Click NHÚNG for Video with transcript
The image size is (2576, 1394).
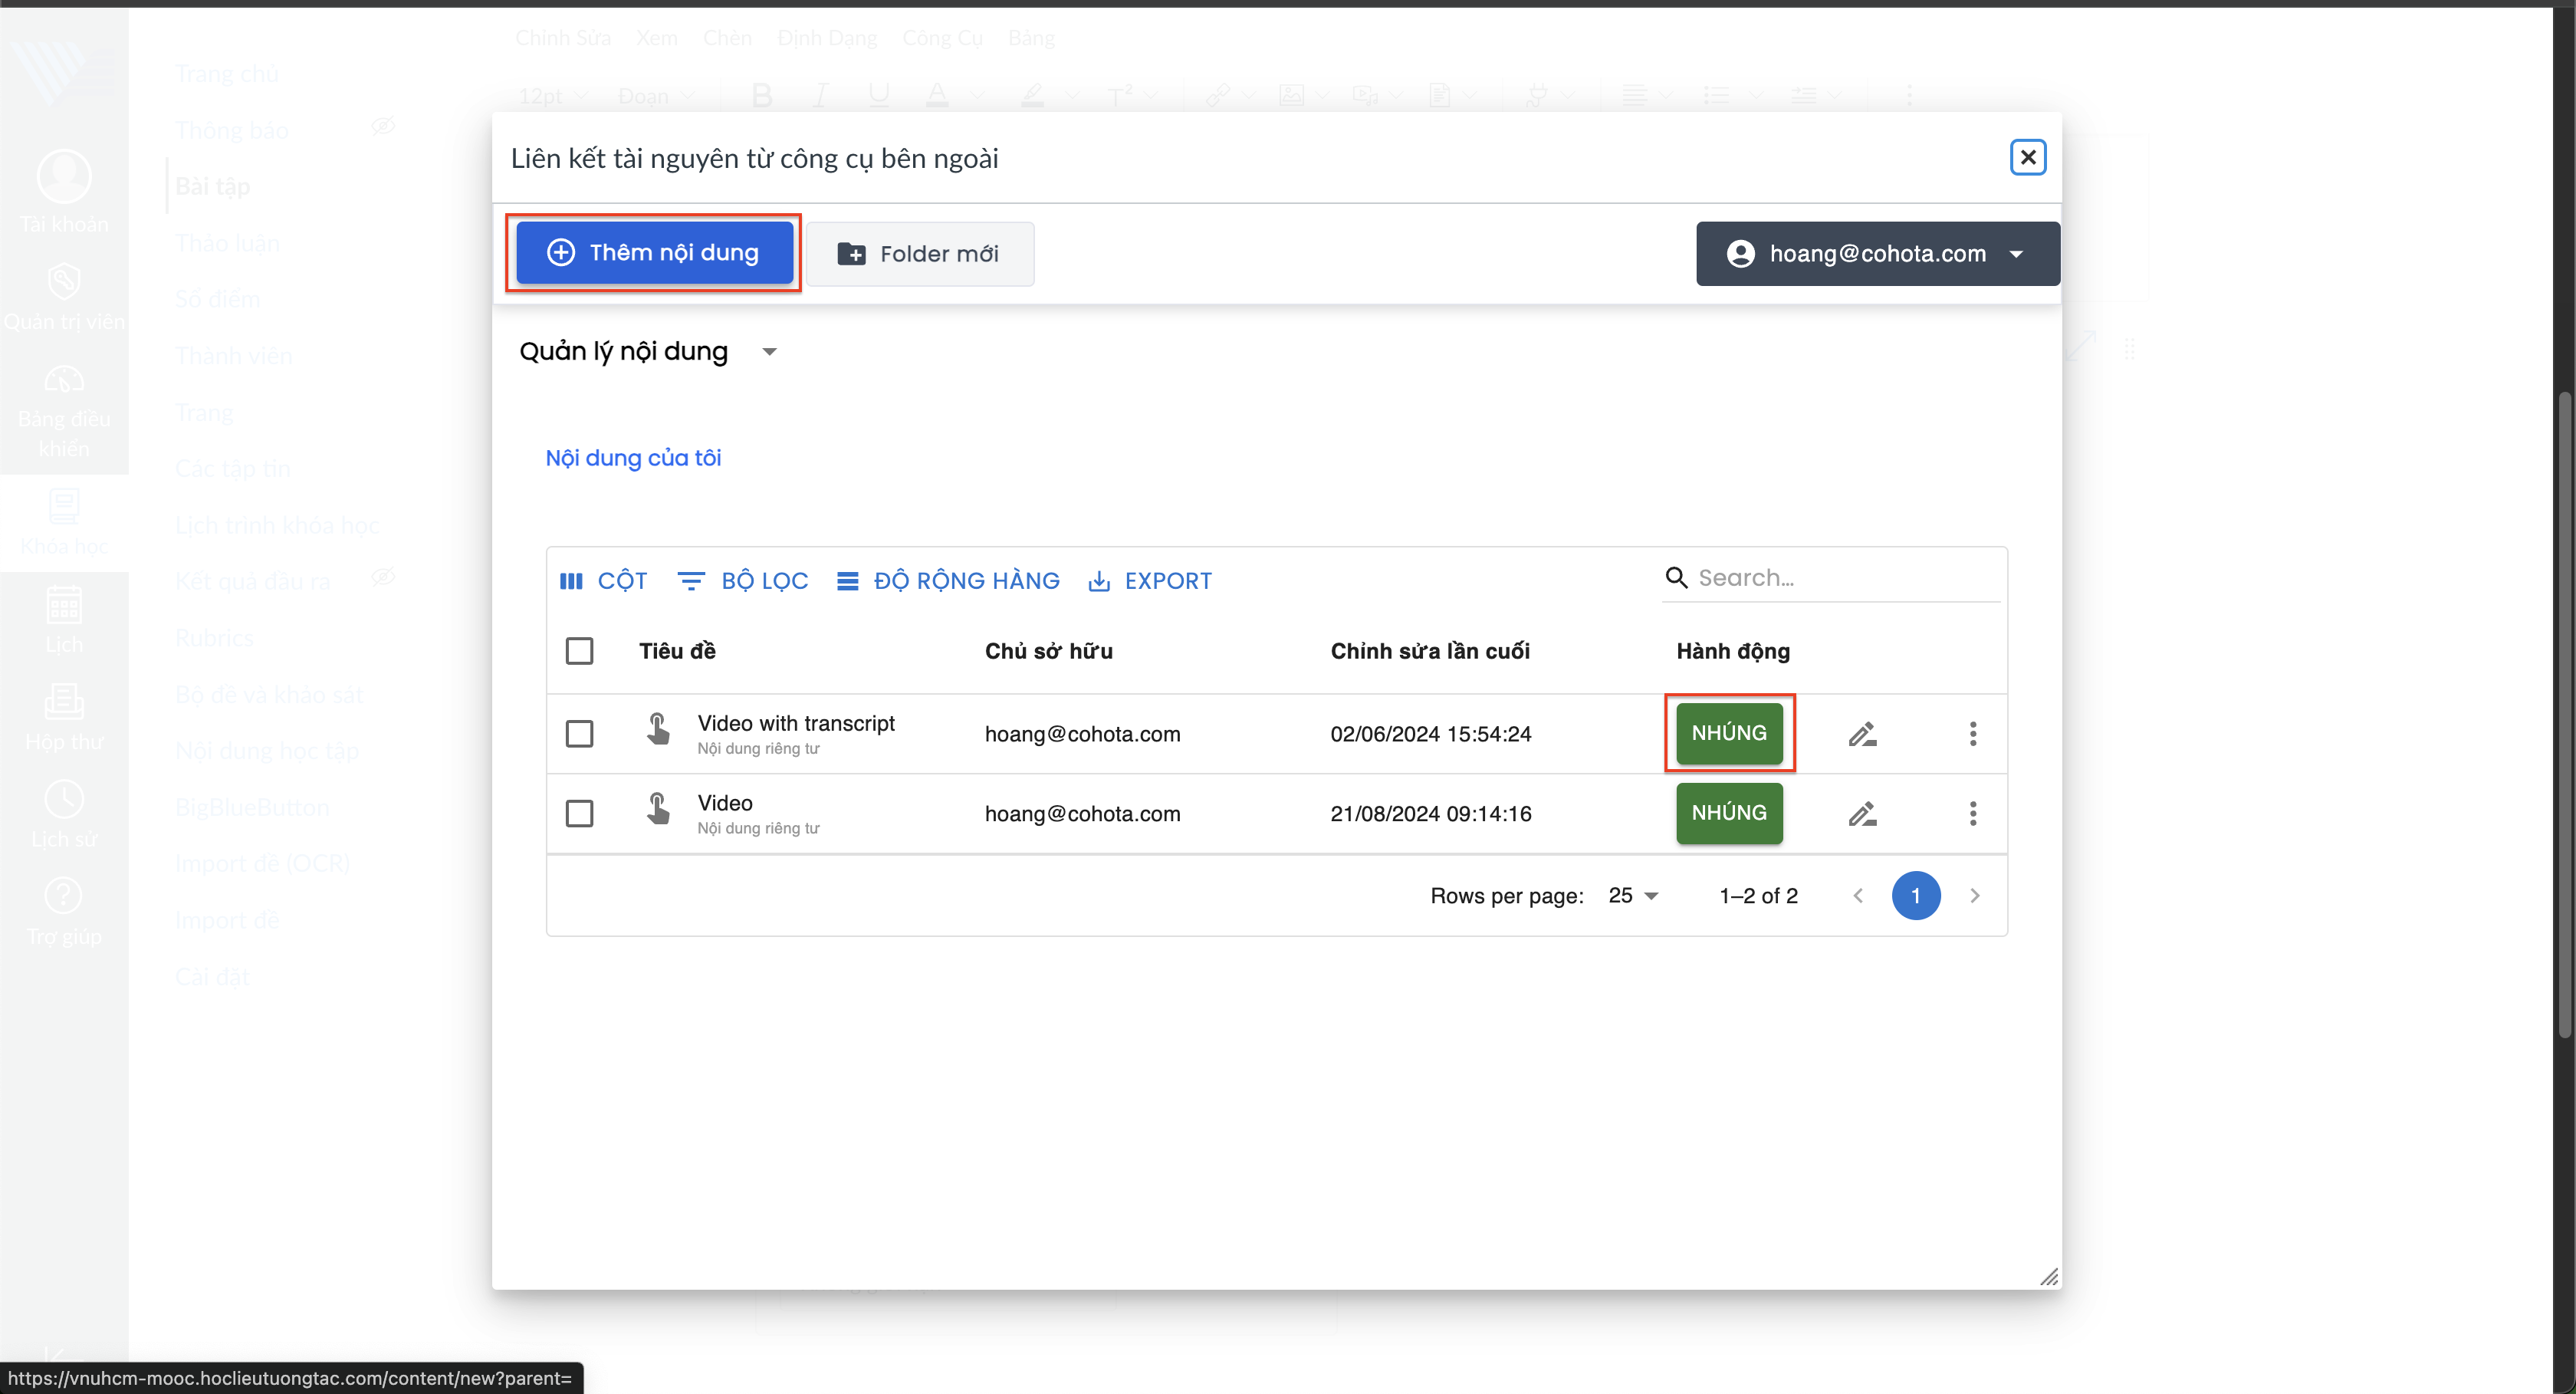click(x=1728, y=733)
